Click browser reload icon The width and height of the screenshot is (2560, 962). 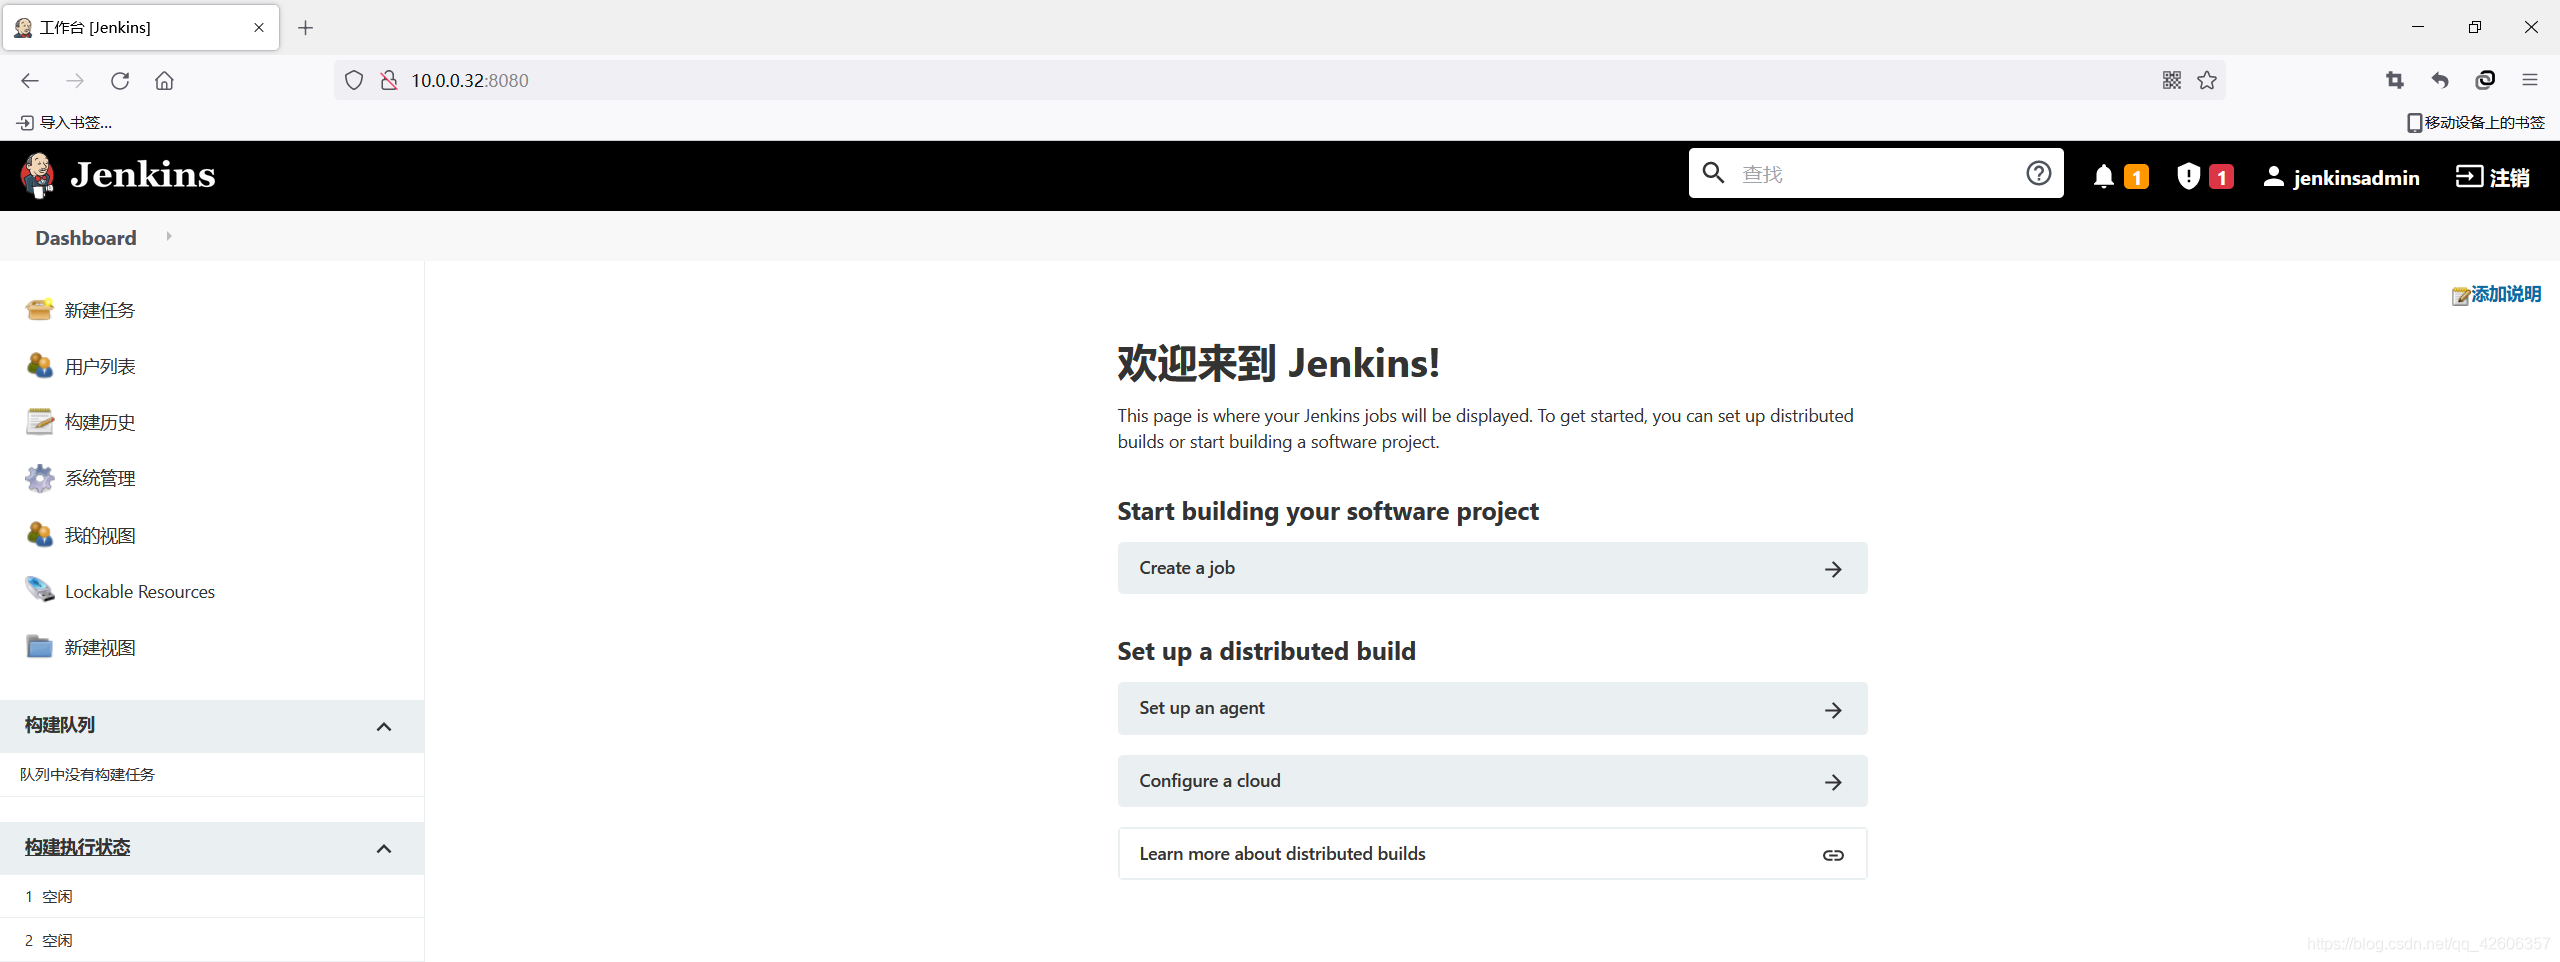[x=120, y=81]
